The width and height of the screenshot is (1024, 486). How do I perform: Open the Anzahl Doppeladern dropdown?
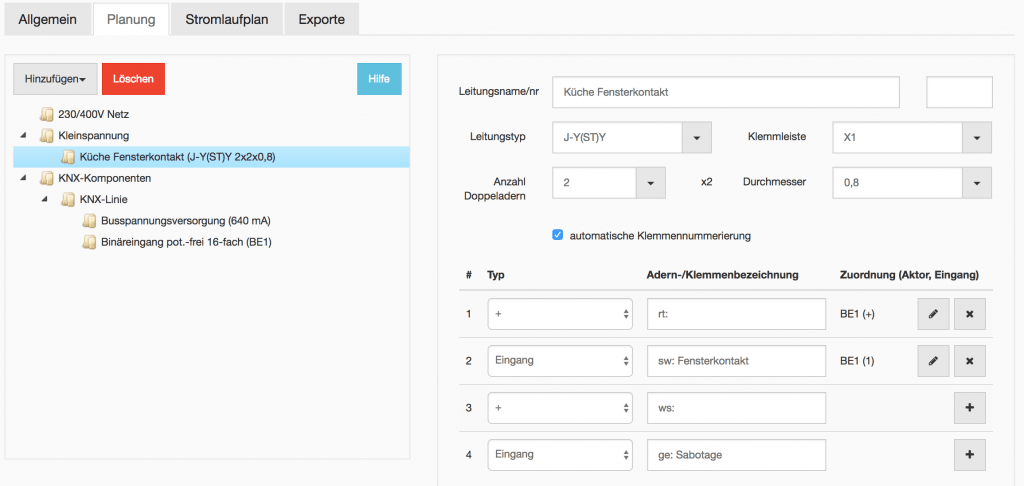click(x=650, y=183)
